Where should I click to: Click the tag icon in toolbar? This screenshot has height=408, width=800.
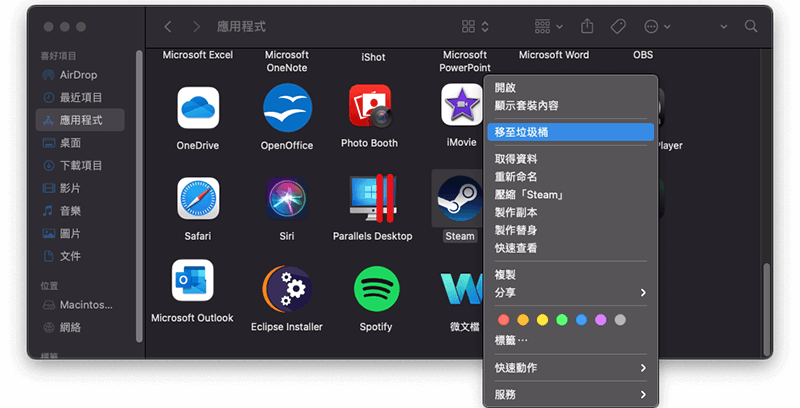(x=618, y=26)
